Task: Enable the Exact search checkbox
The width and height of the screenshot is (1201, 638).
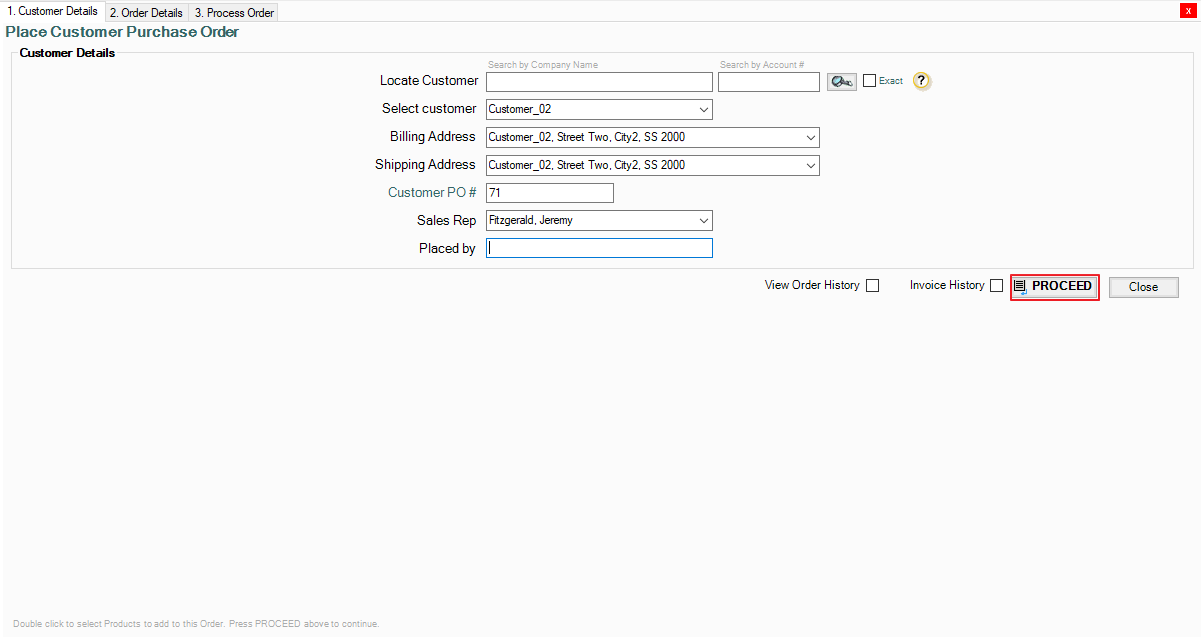Action: (x=869, y=81)
